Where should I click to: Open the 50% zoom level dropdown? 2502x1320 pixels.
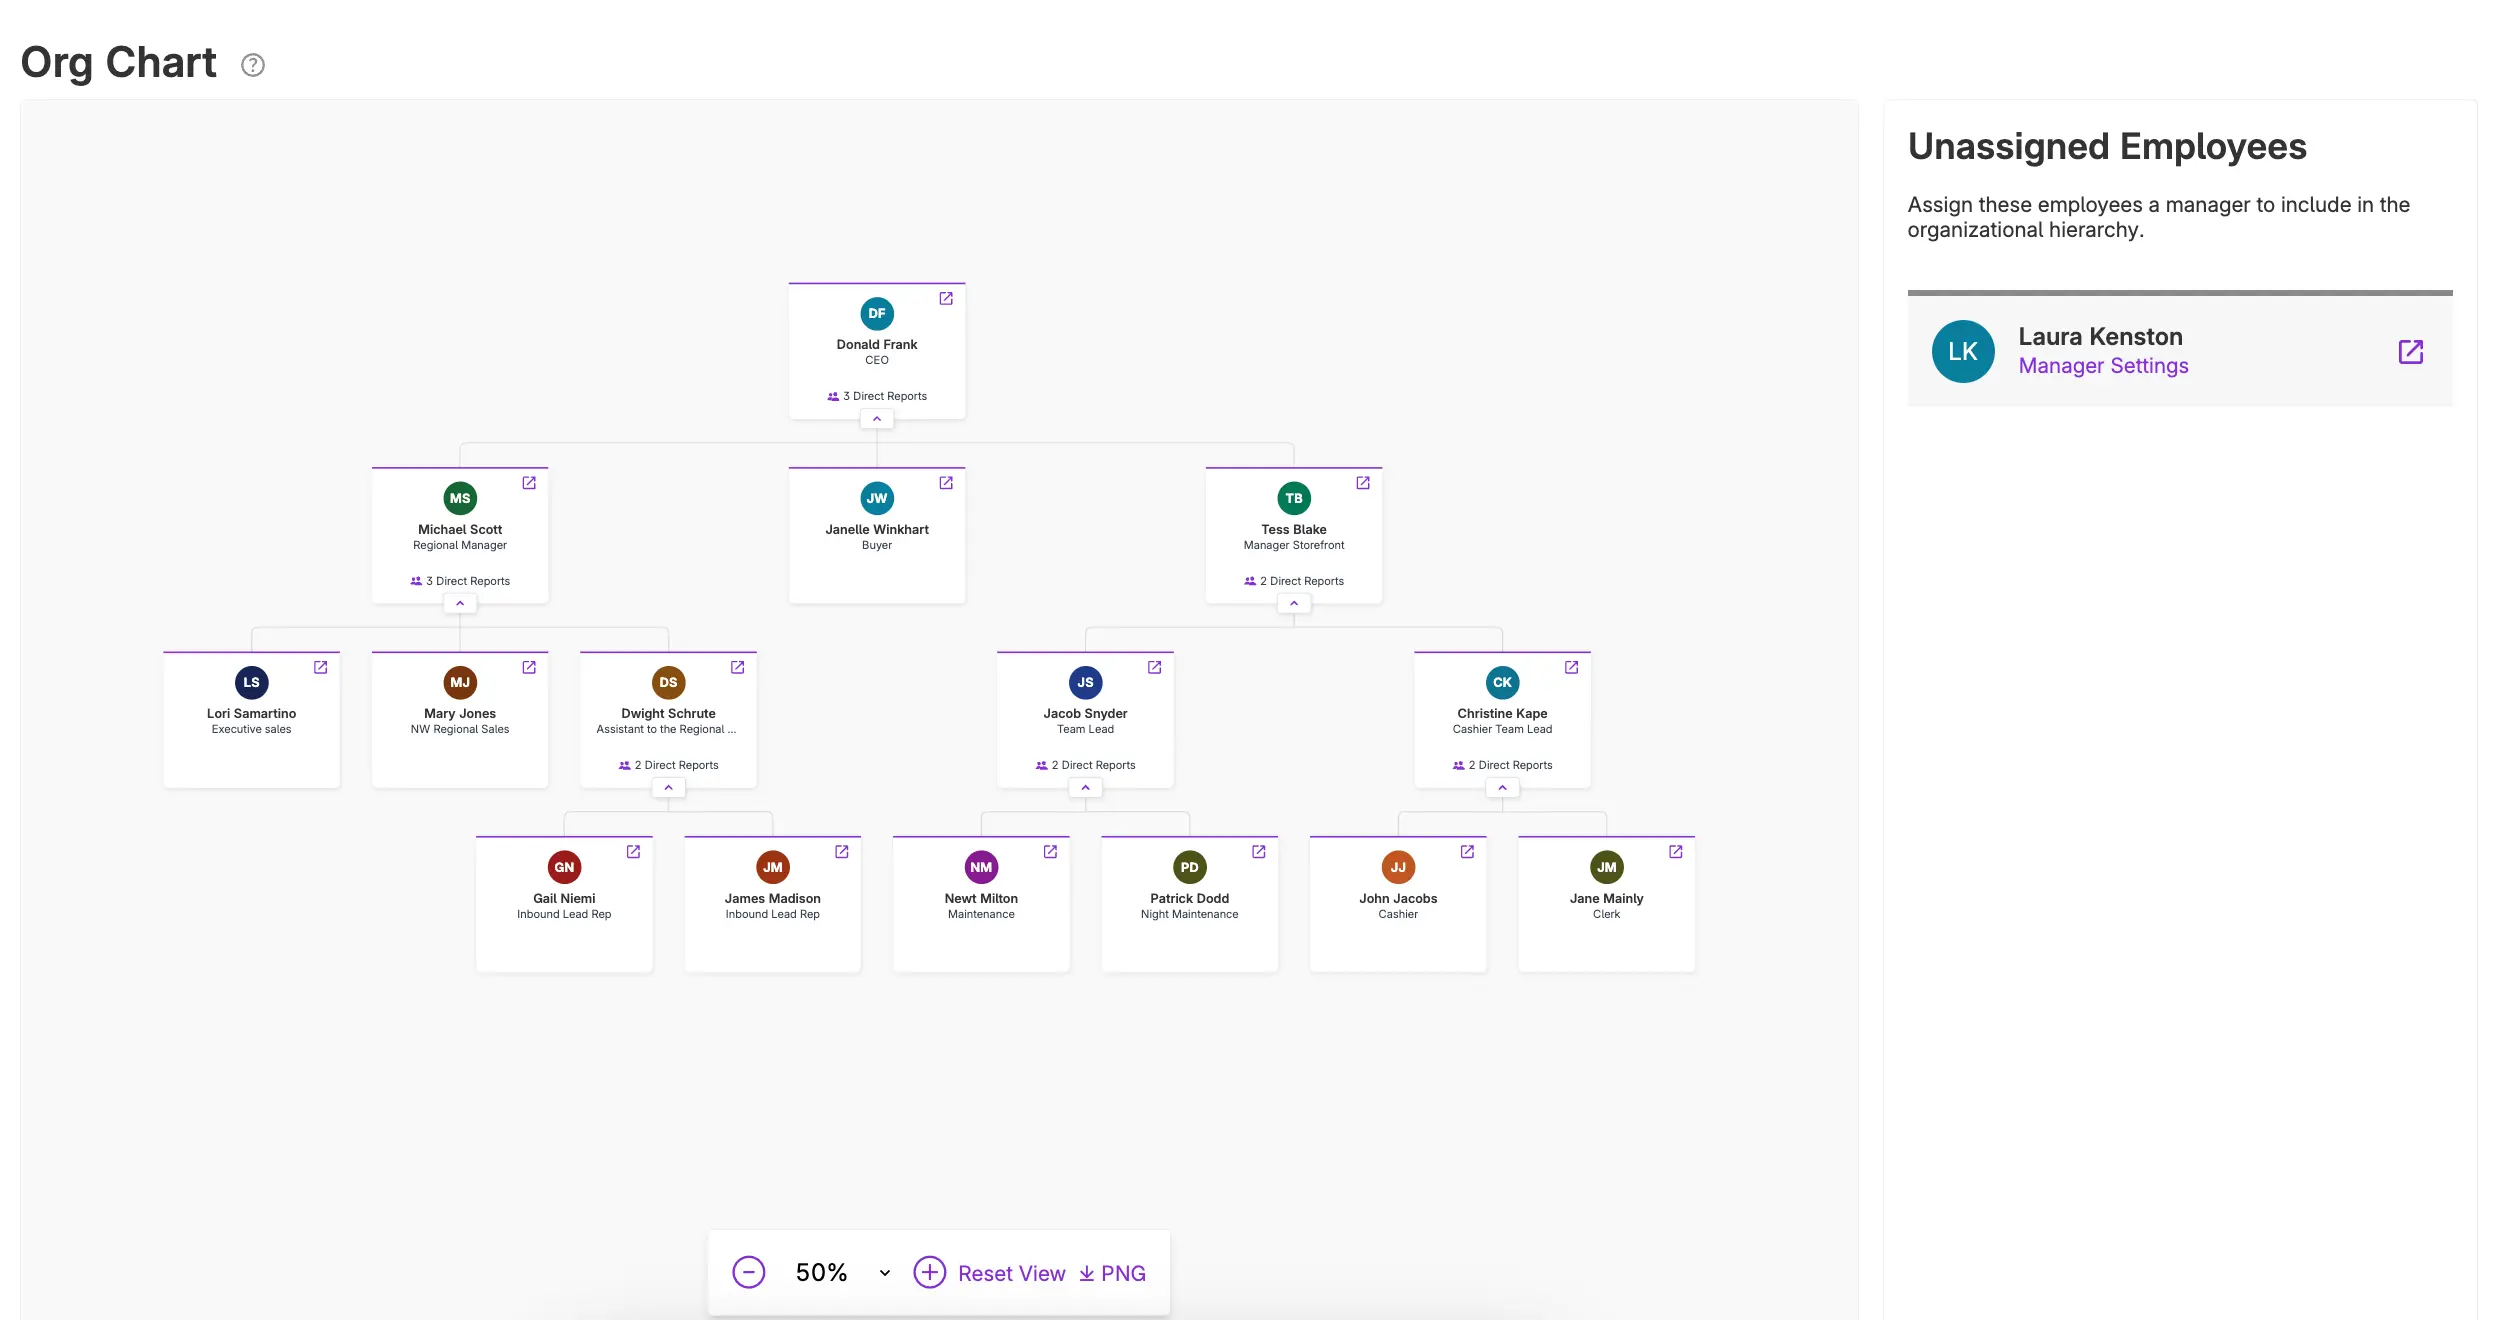[885, 1273]
